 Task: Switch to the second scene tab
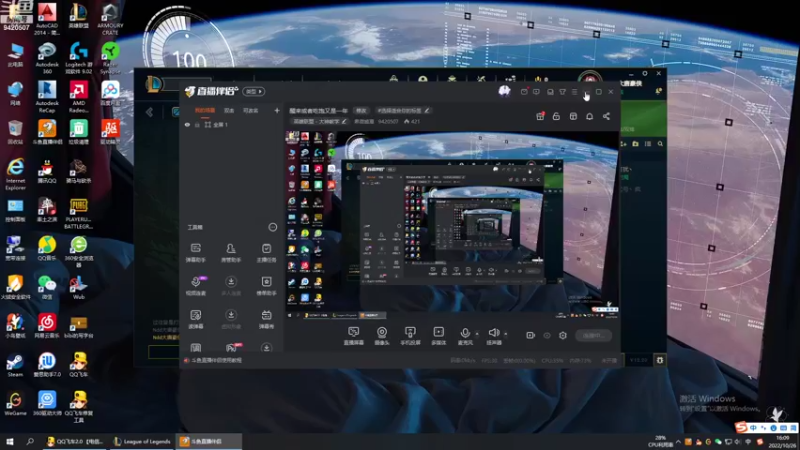(x=229, y=110)
